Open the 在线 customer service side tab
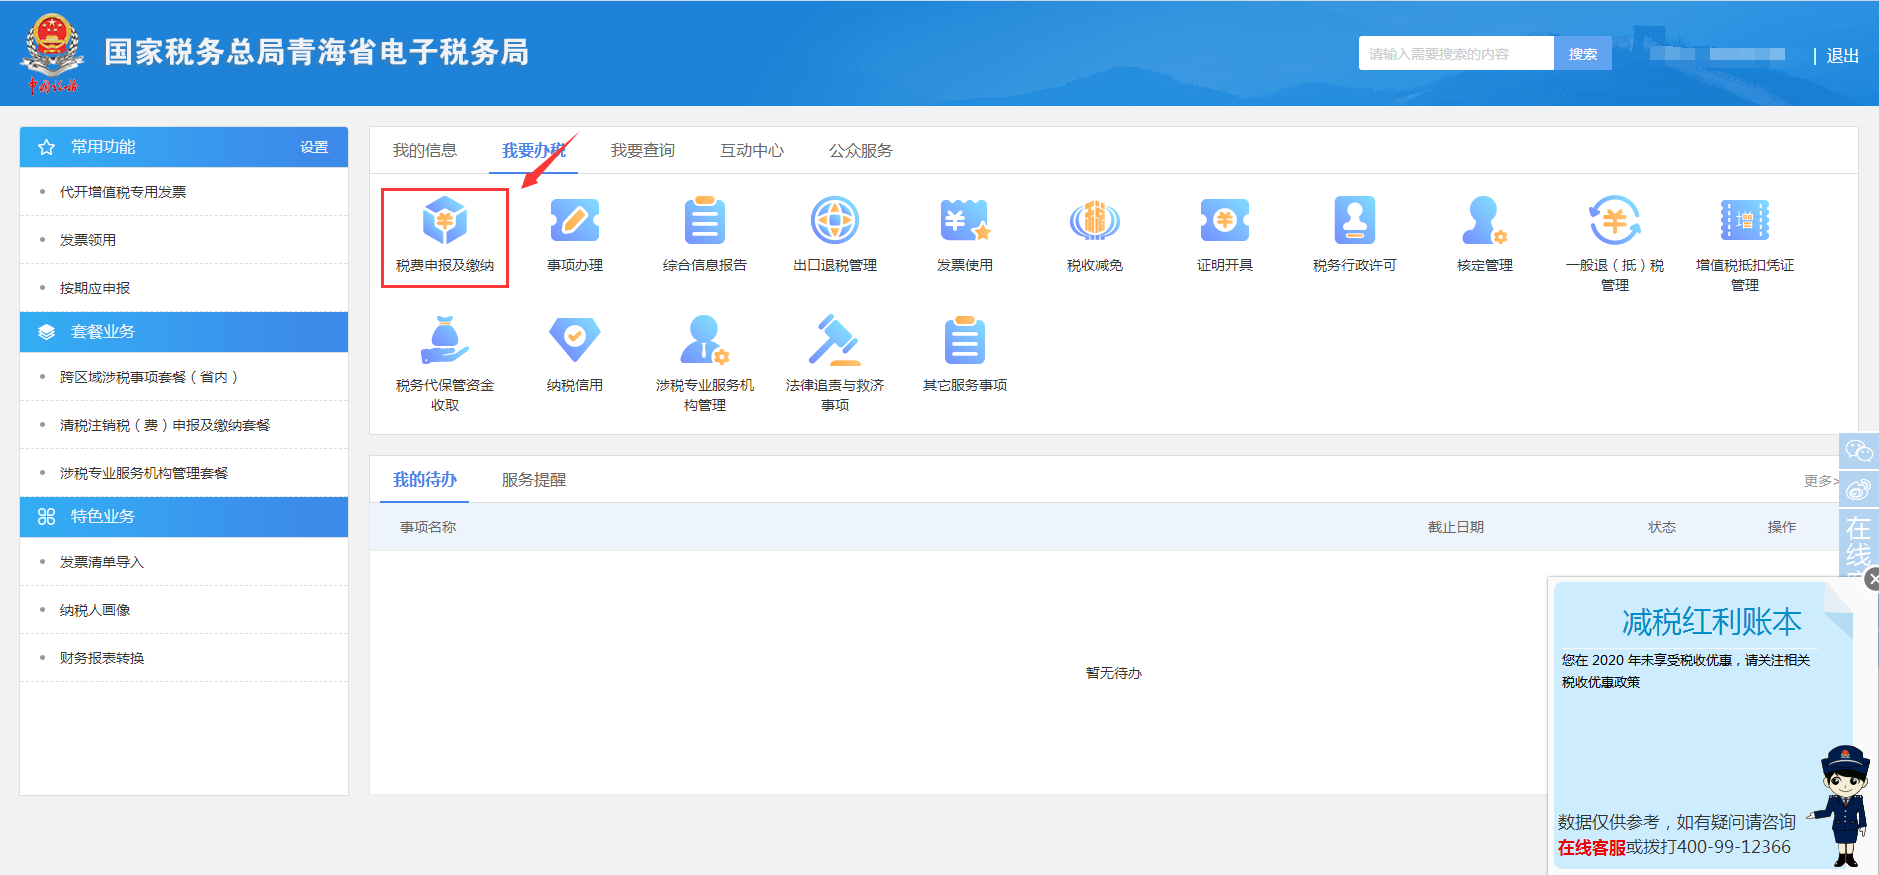1879x875 pixels. pos(1859,544)
